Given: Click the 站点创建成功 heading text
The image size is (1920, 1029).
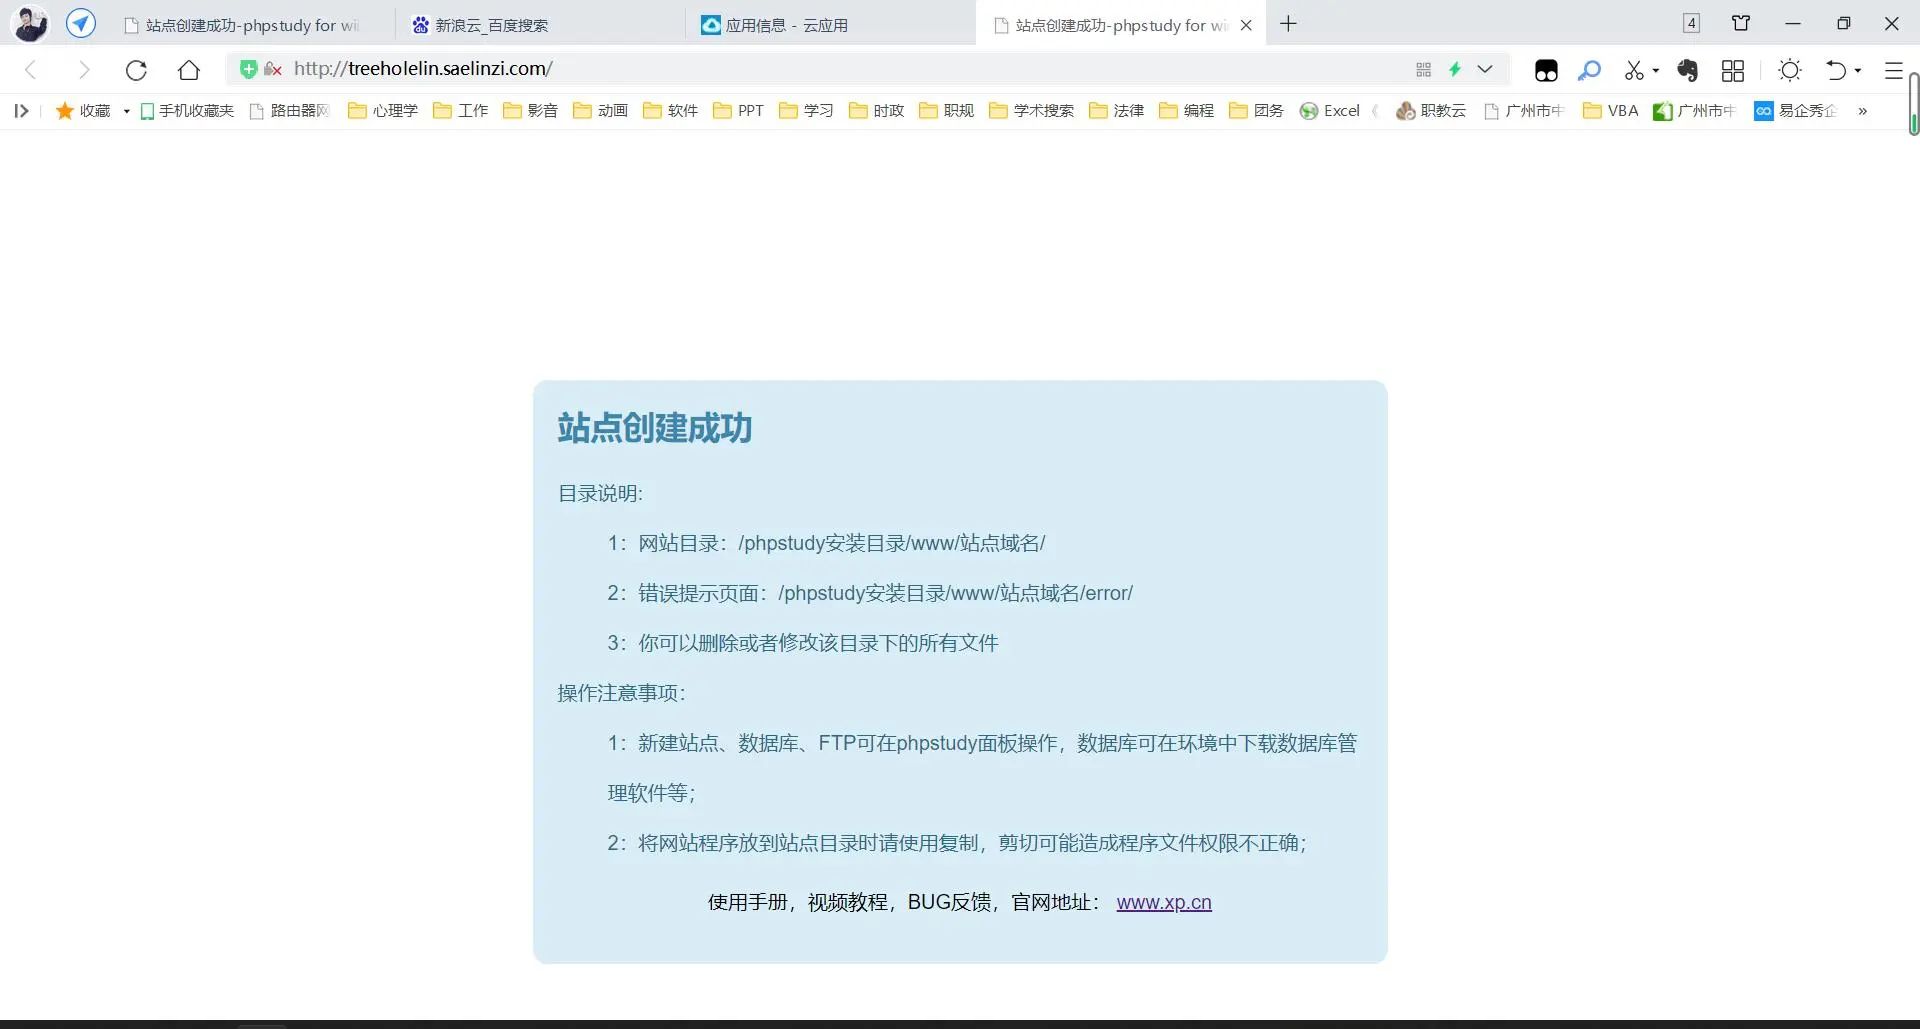Looking at the screenshot, I should pos(655,428).
